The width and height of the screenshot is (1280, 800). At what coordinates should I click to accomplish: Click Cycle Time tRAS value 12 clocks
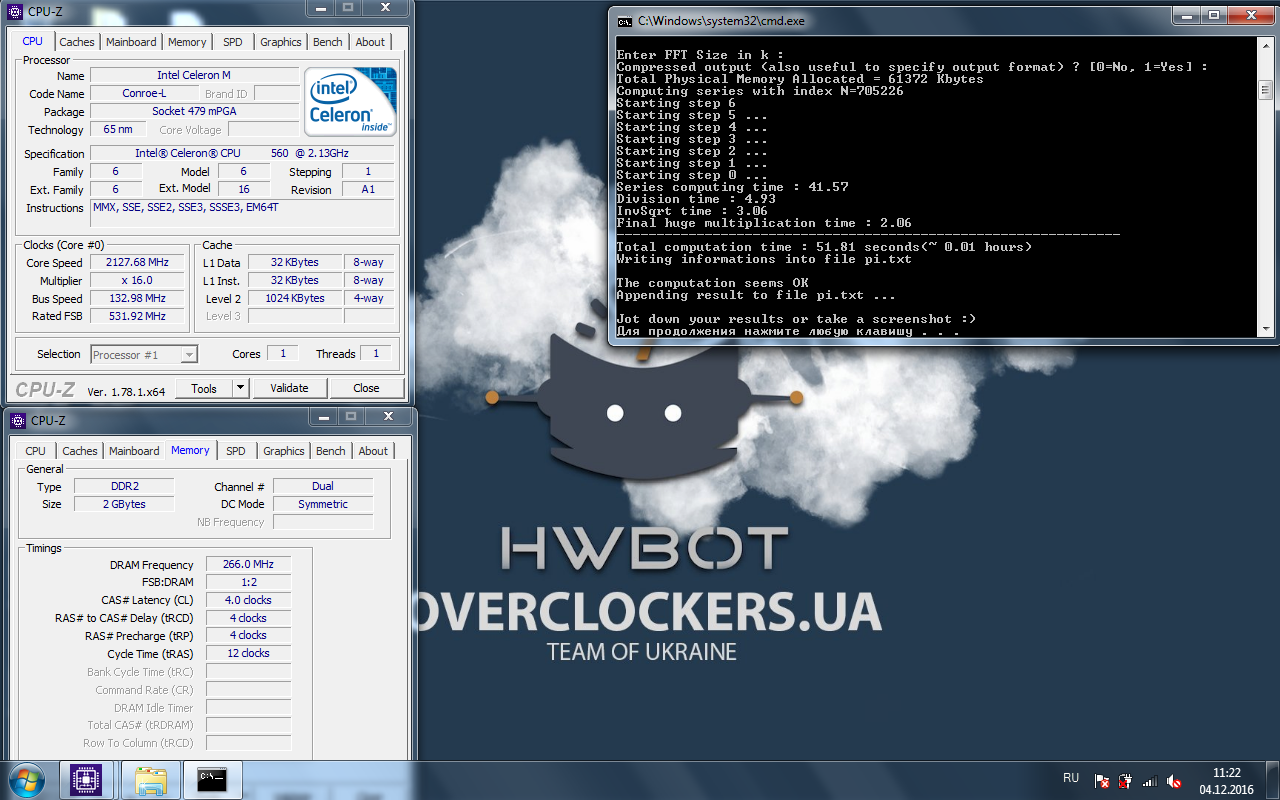click(x=248, y=653)
